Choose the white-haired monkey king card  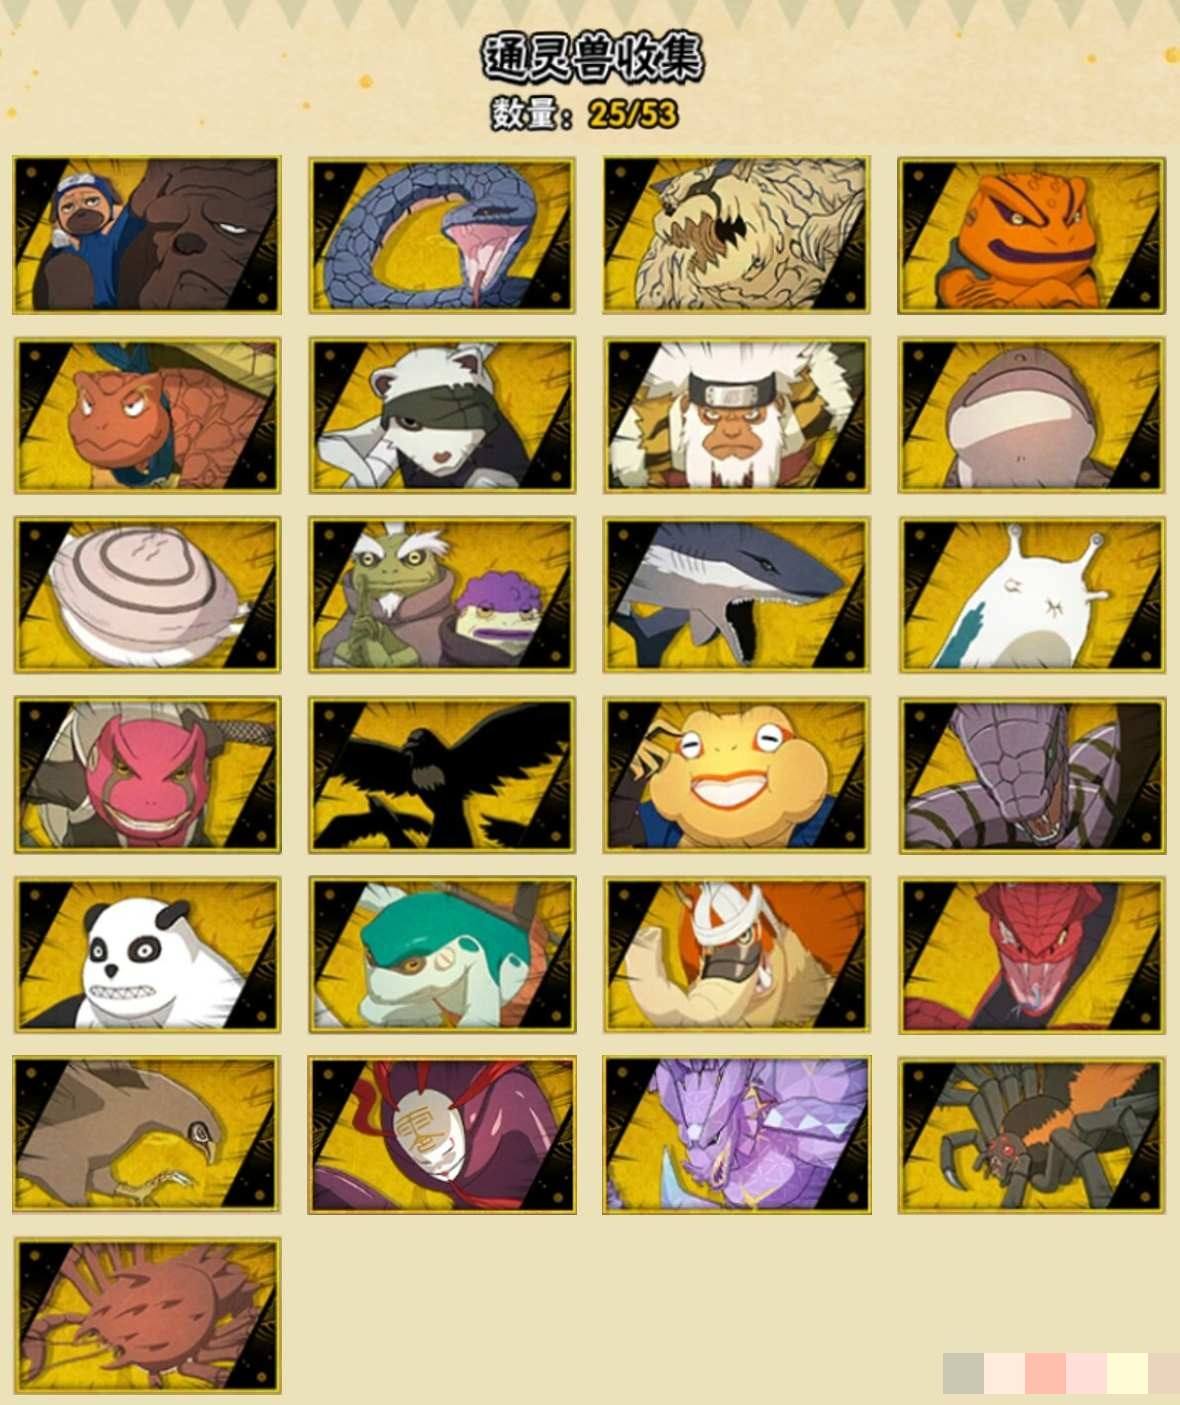point(737,415)
